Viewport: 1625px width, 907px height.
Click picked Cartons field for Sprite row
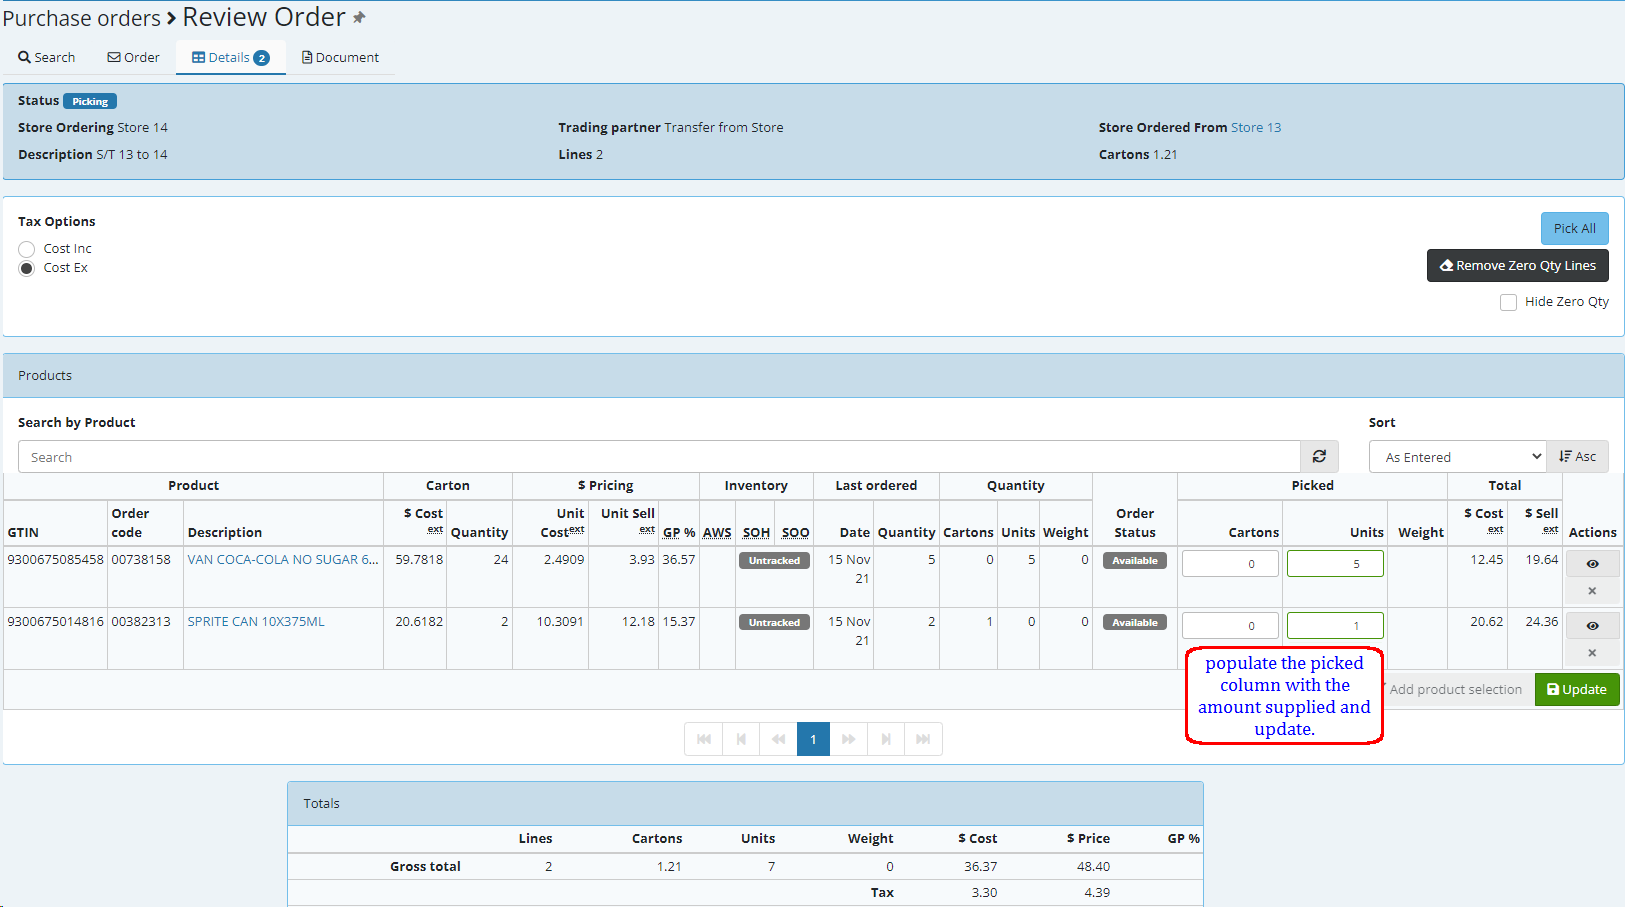pyautogui.click(x=1230, y=626)
